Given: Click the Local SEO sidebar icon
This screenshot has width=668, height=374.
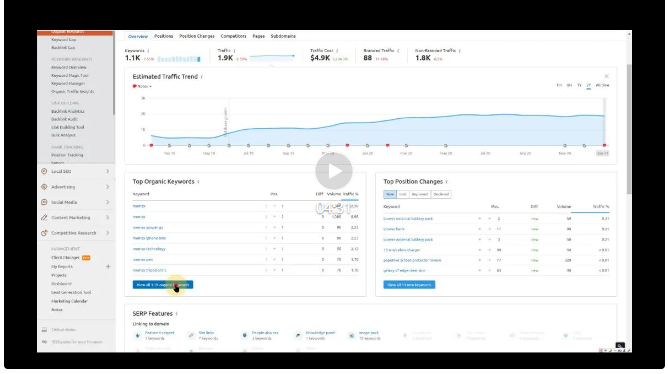Looking at the screenshot, I should (x=44, y=171).
